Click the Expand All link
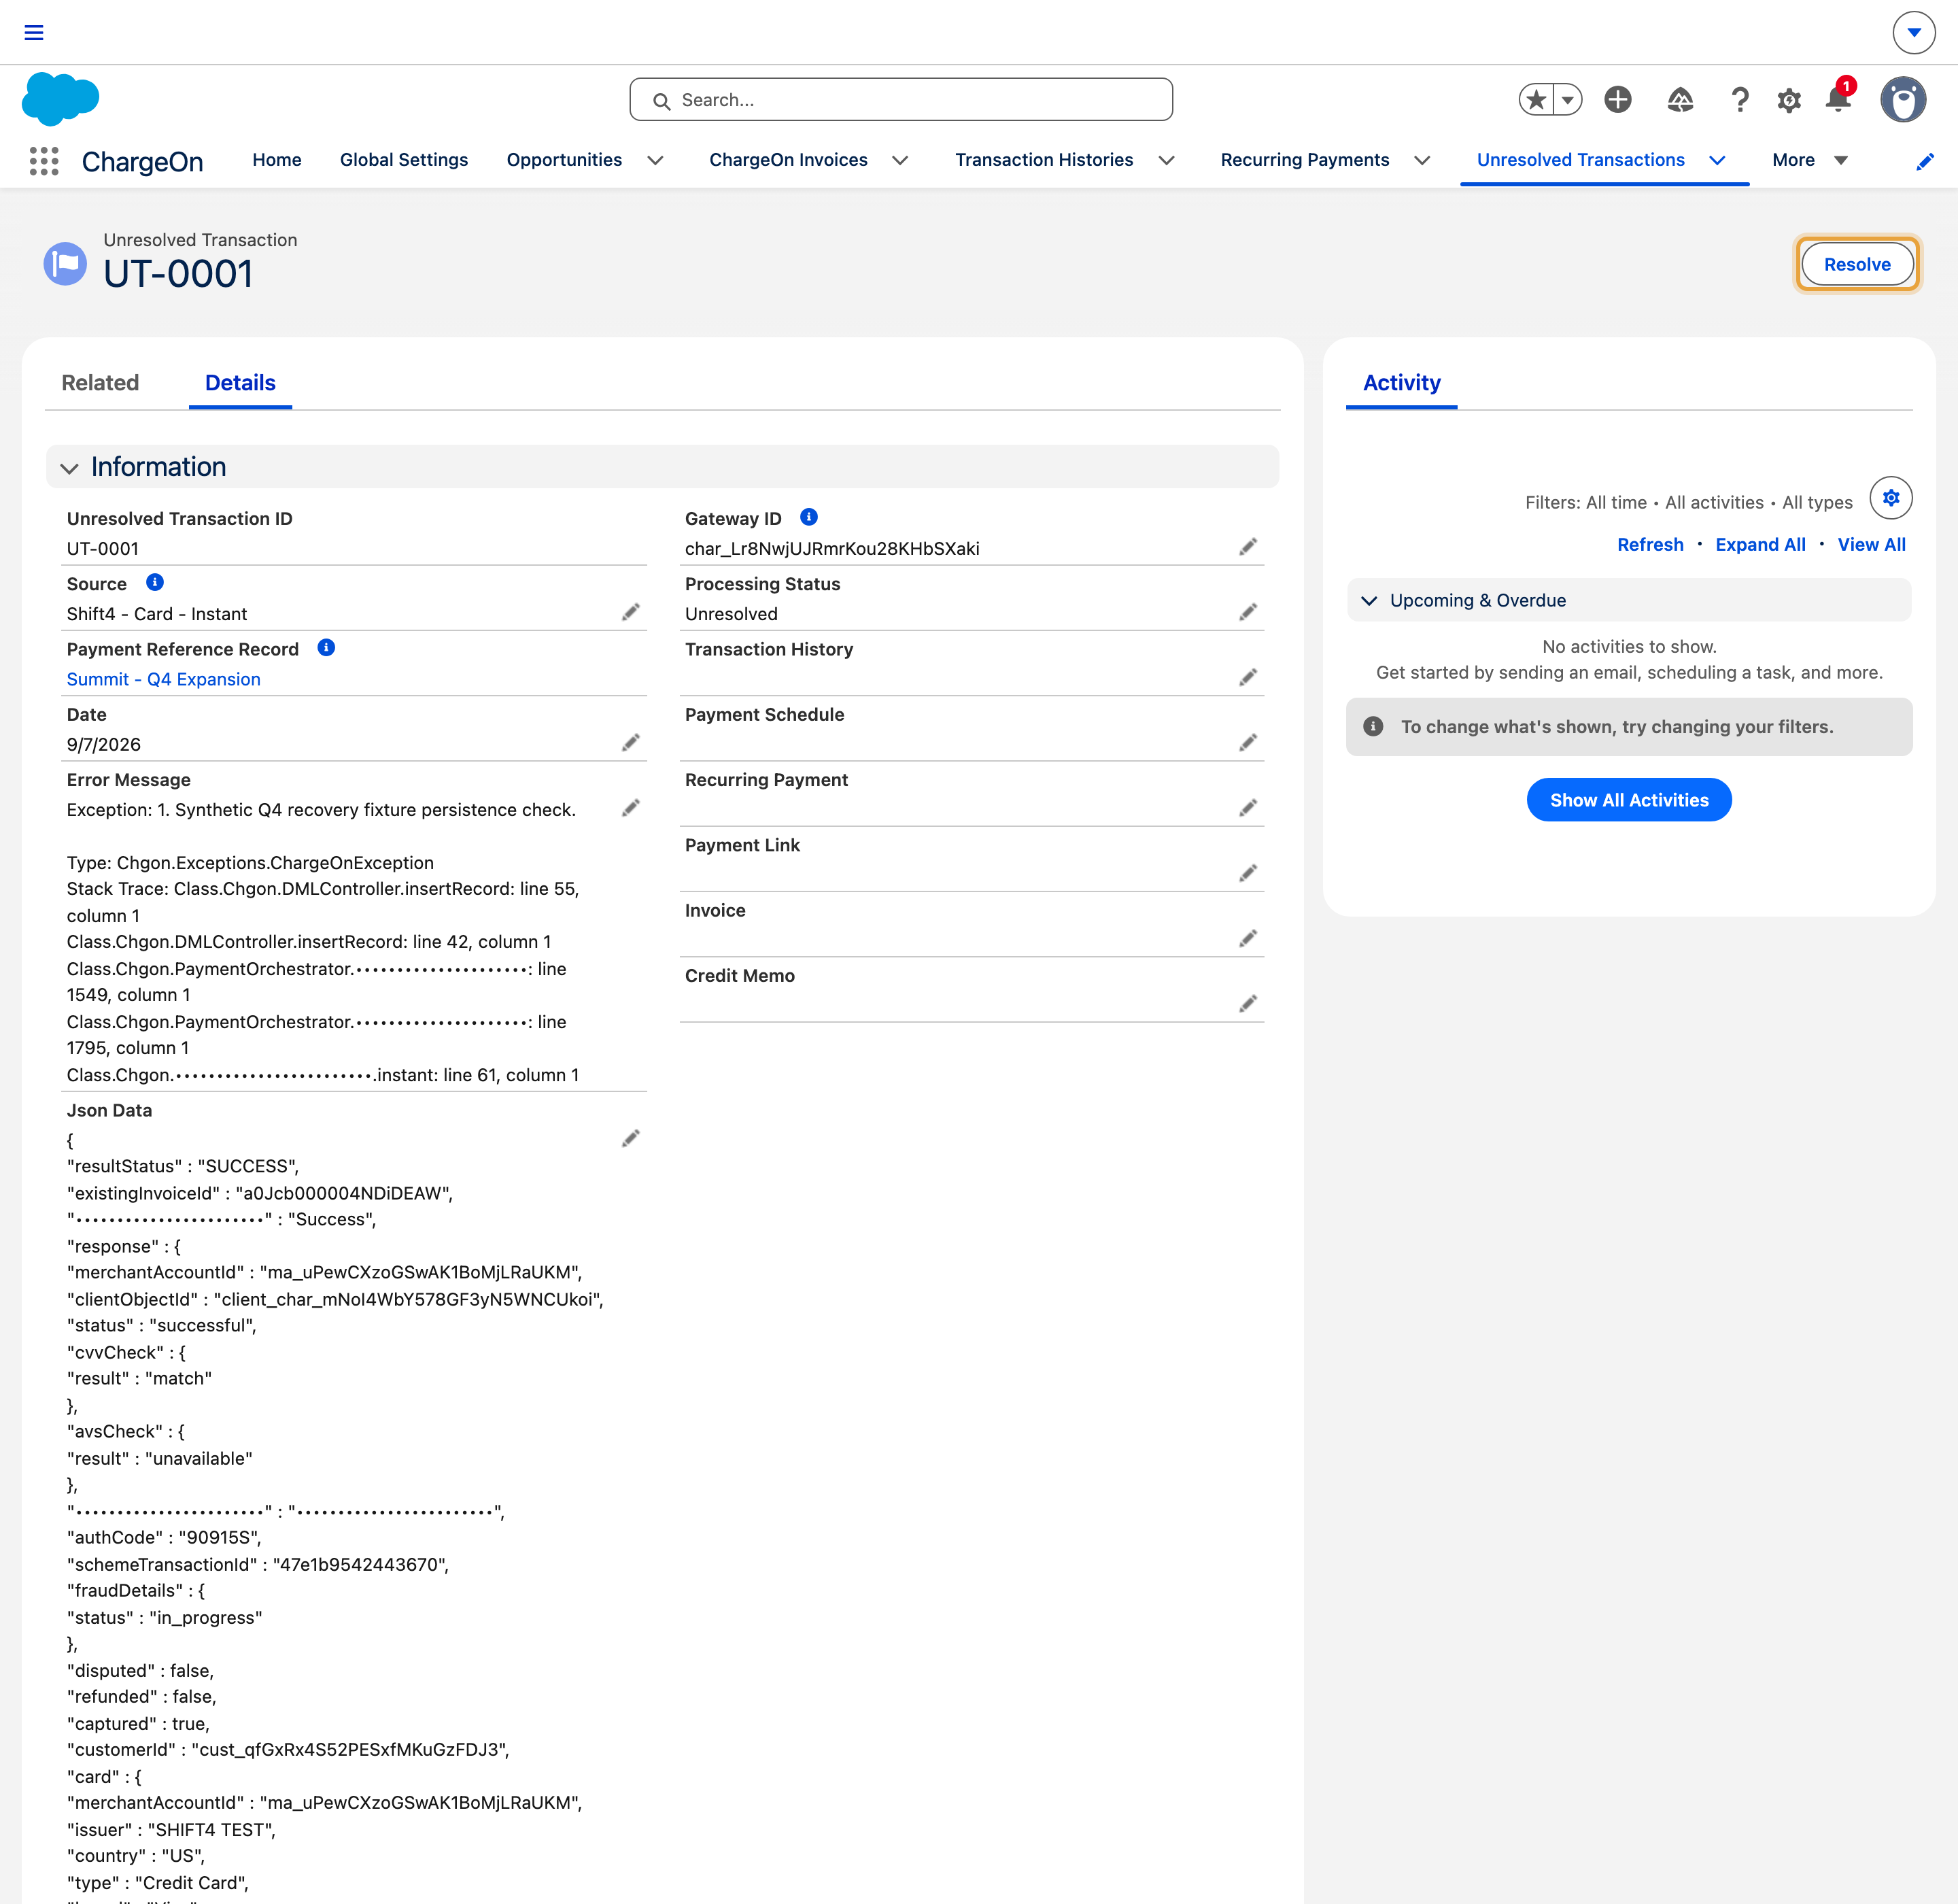This screenshot has width=1958, height=1904. 1760,545
